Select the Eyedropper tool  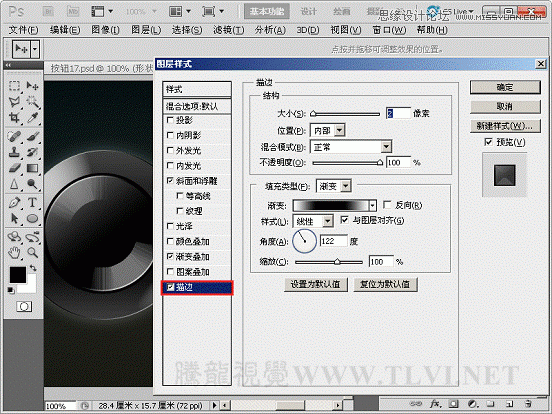tap(32, 118)
